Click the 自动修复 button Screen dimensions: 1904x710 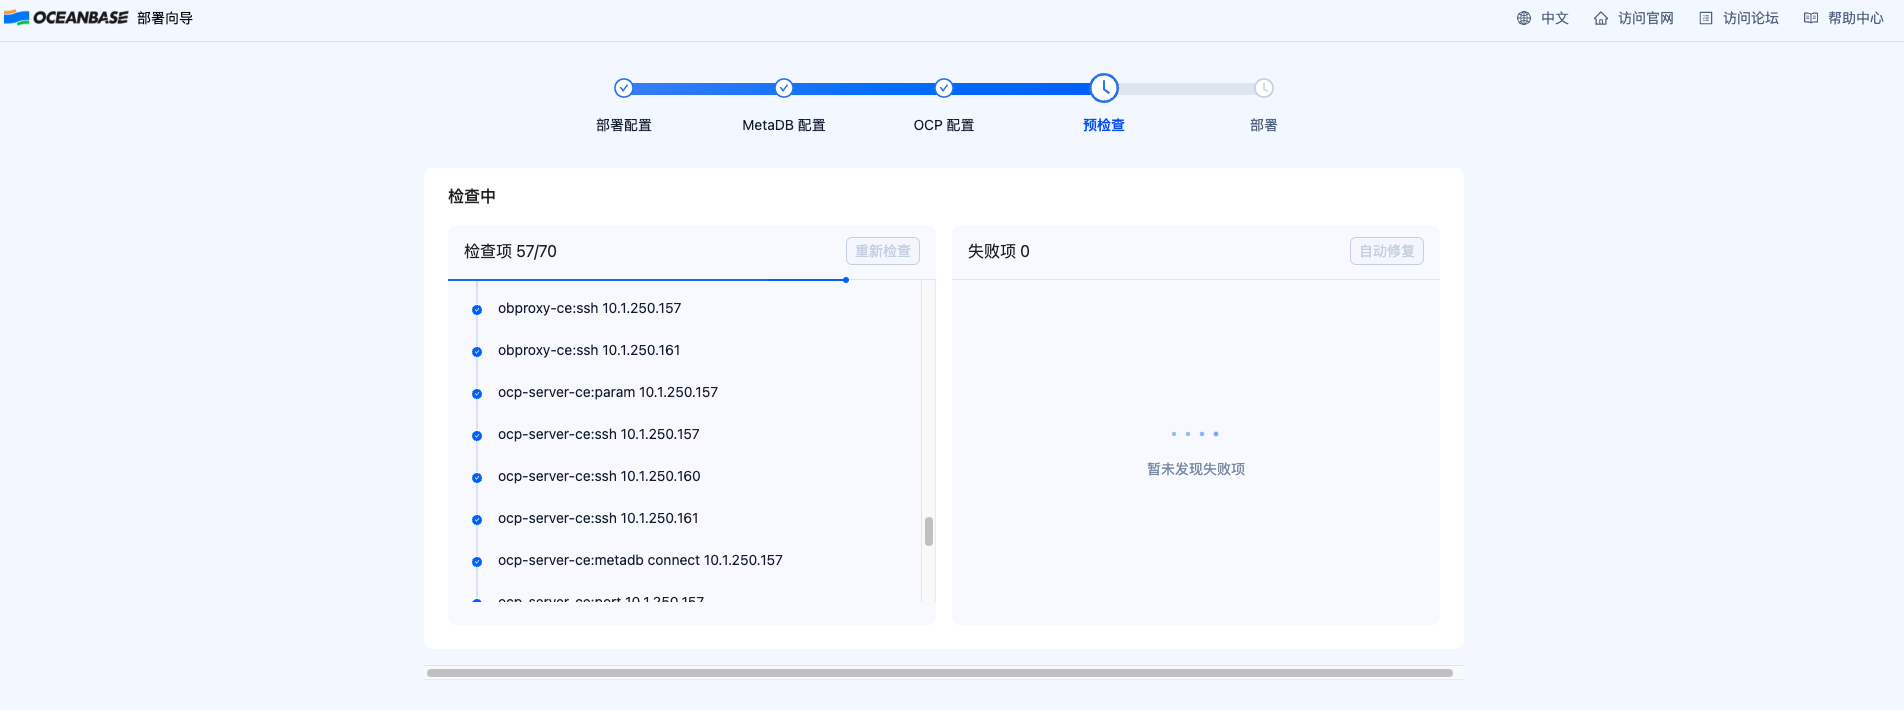[1387, 251]
